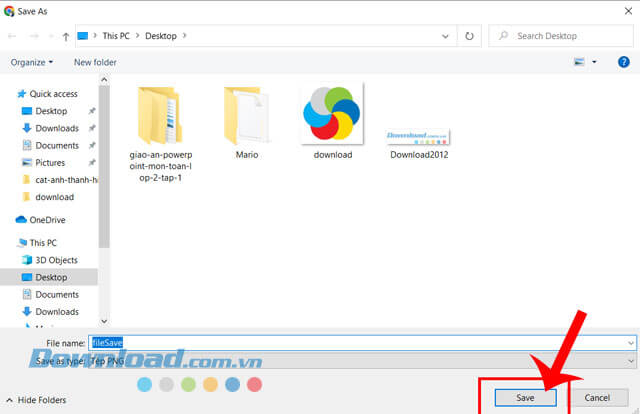Viewport: 640px width, 414px height.
Task: Select the download folder in sidebar
Action: coord(54,197)
